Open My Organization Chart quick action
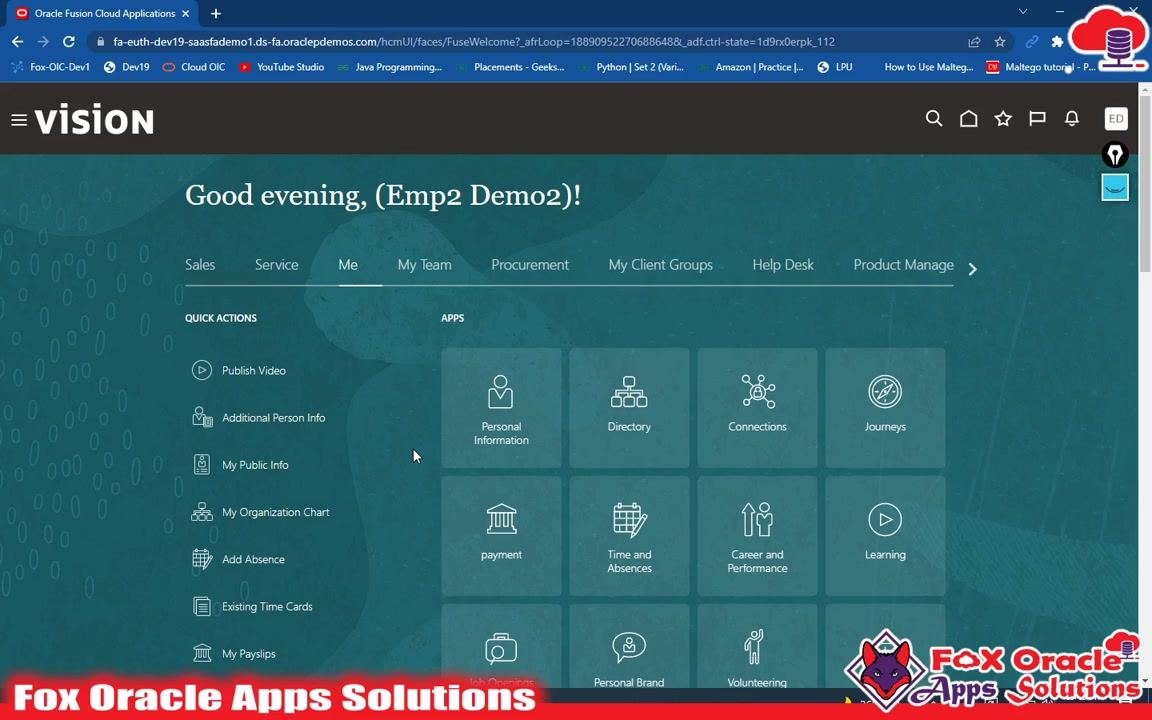Image resolution: width=1152 pixels, height=720 pixels. (x=261, y=512)
